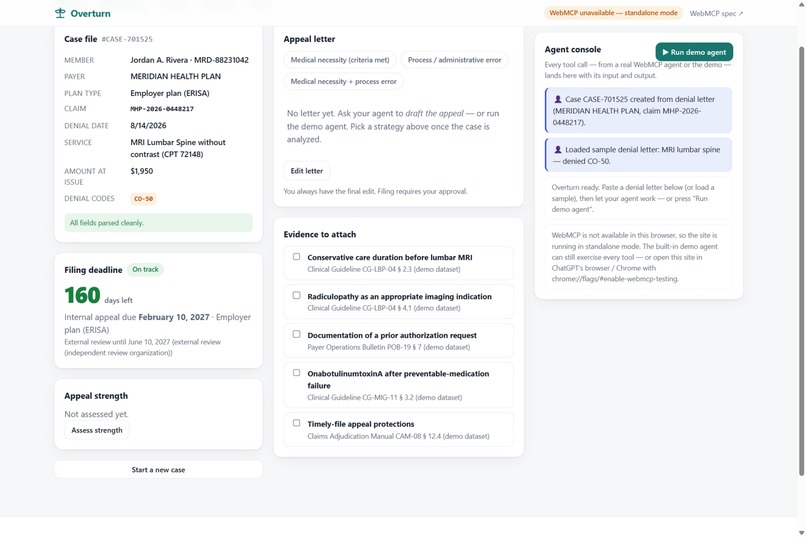Image resolution: width=806 pixels, height=537 pixels.
Task: Check Radiculopathy as an appropriate imaging indication
Action: coord(297,295)
